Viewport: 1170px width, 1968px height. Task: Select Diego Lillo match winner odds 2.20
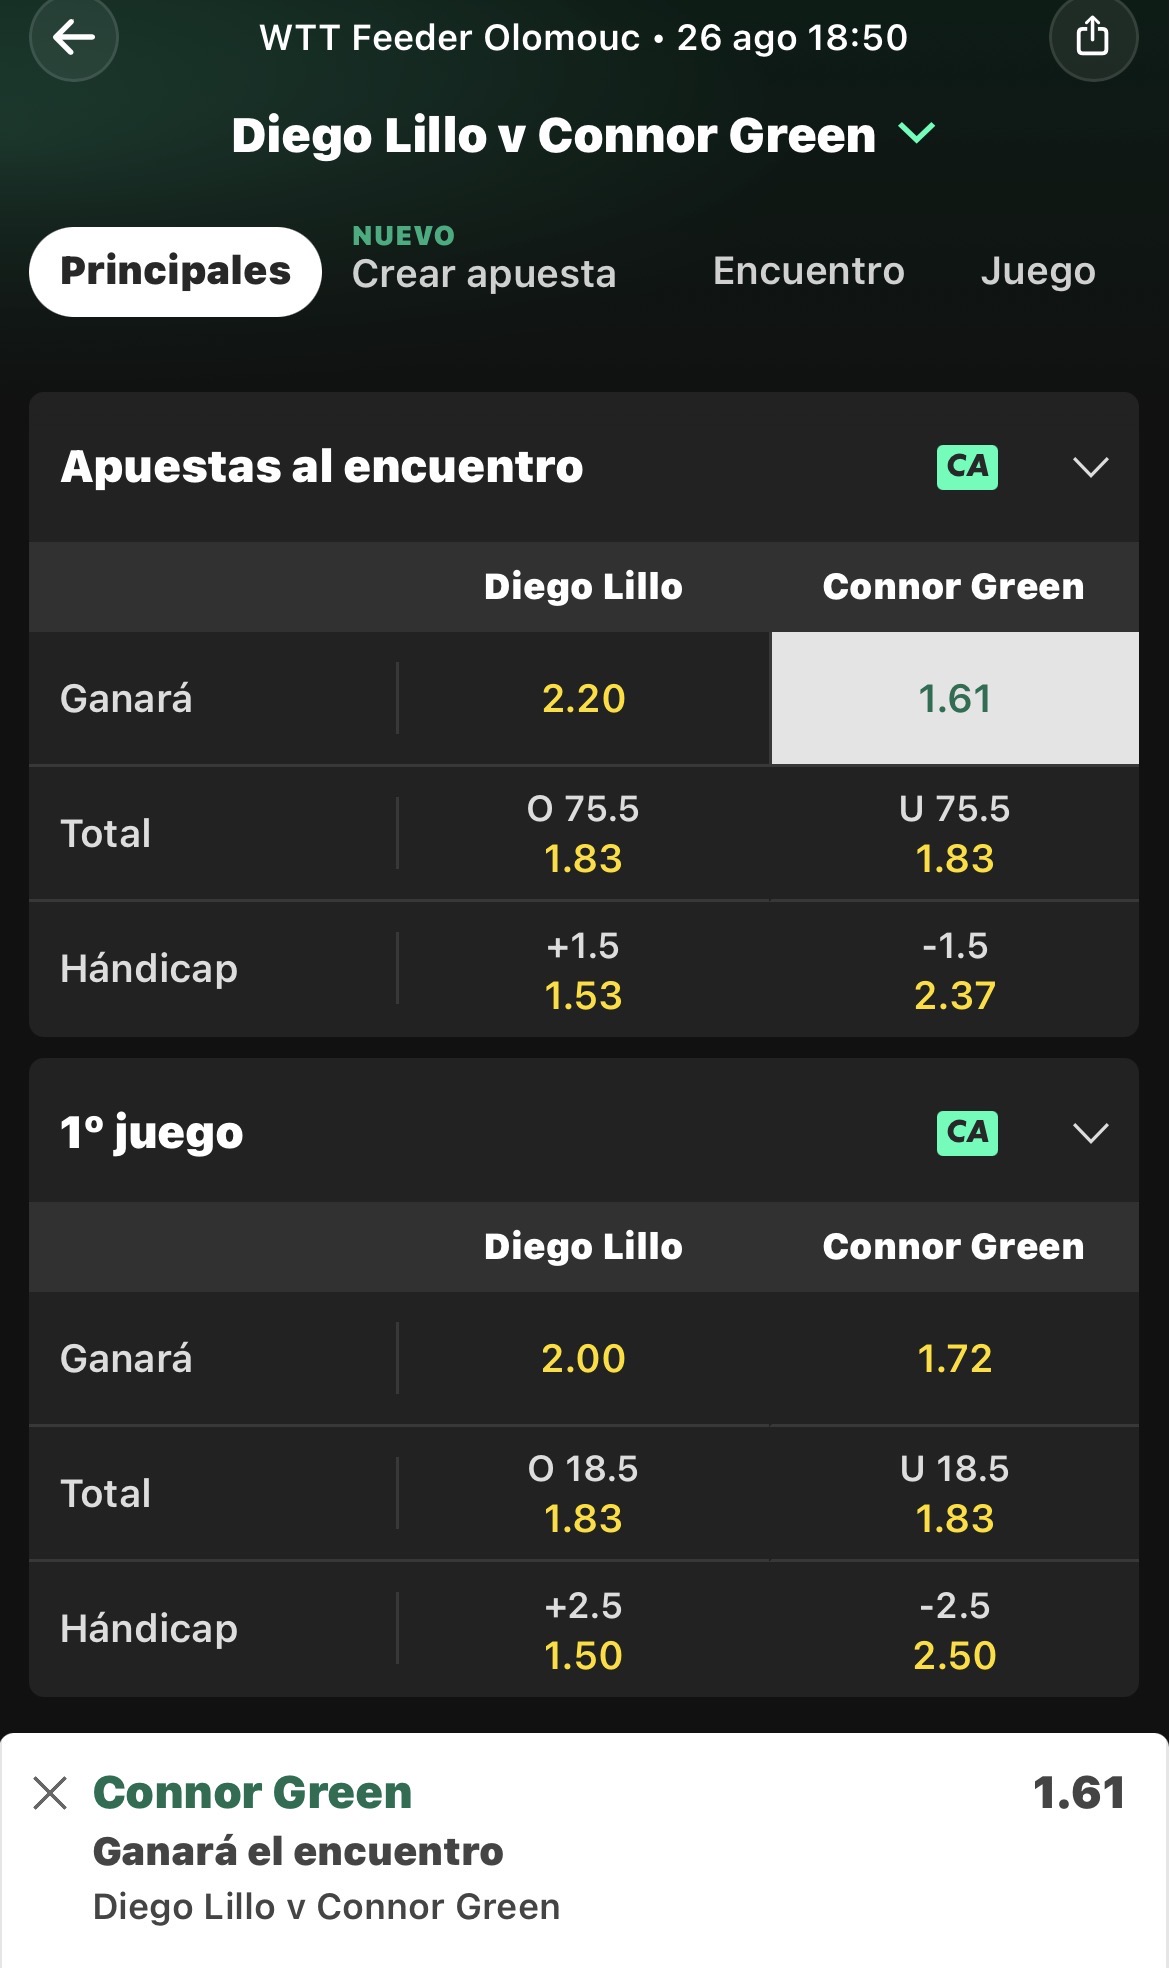coord(584,698)
